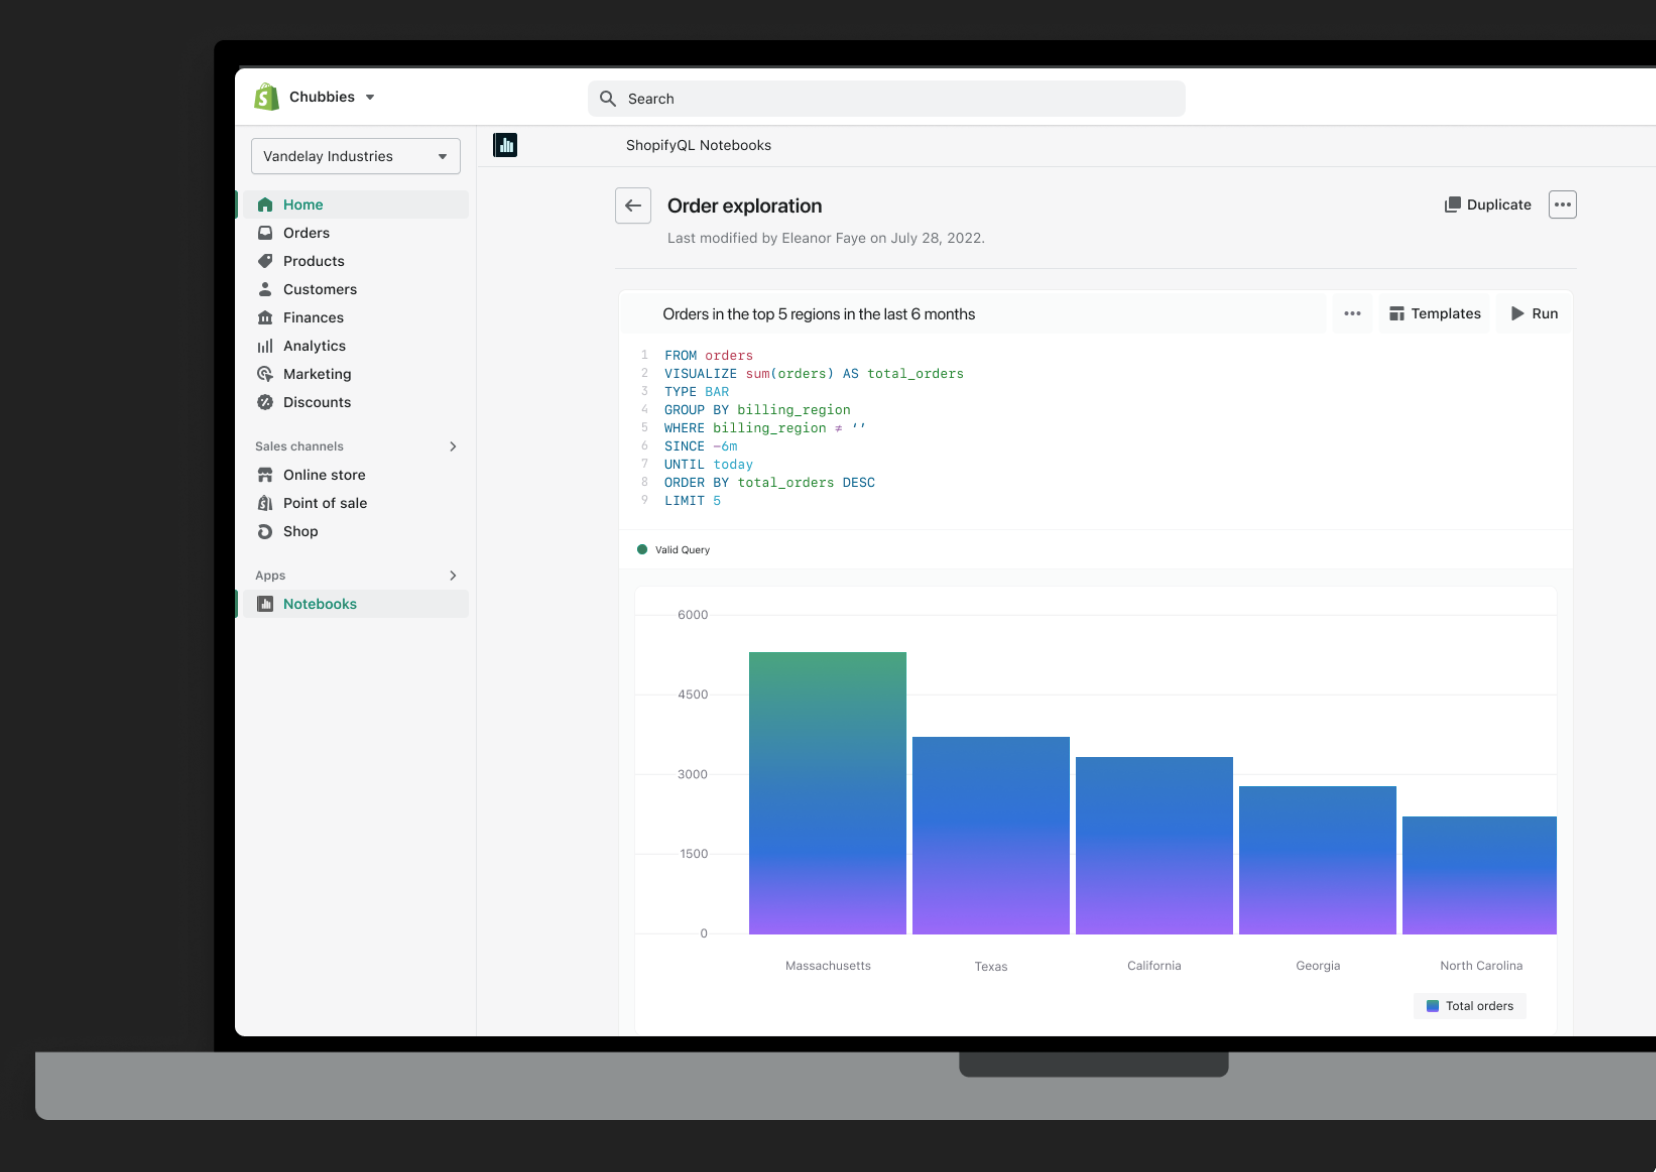Click the Shop app icon
Viewport: 1656px width, 1172px height.
pos(265,531)
